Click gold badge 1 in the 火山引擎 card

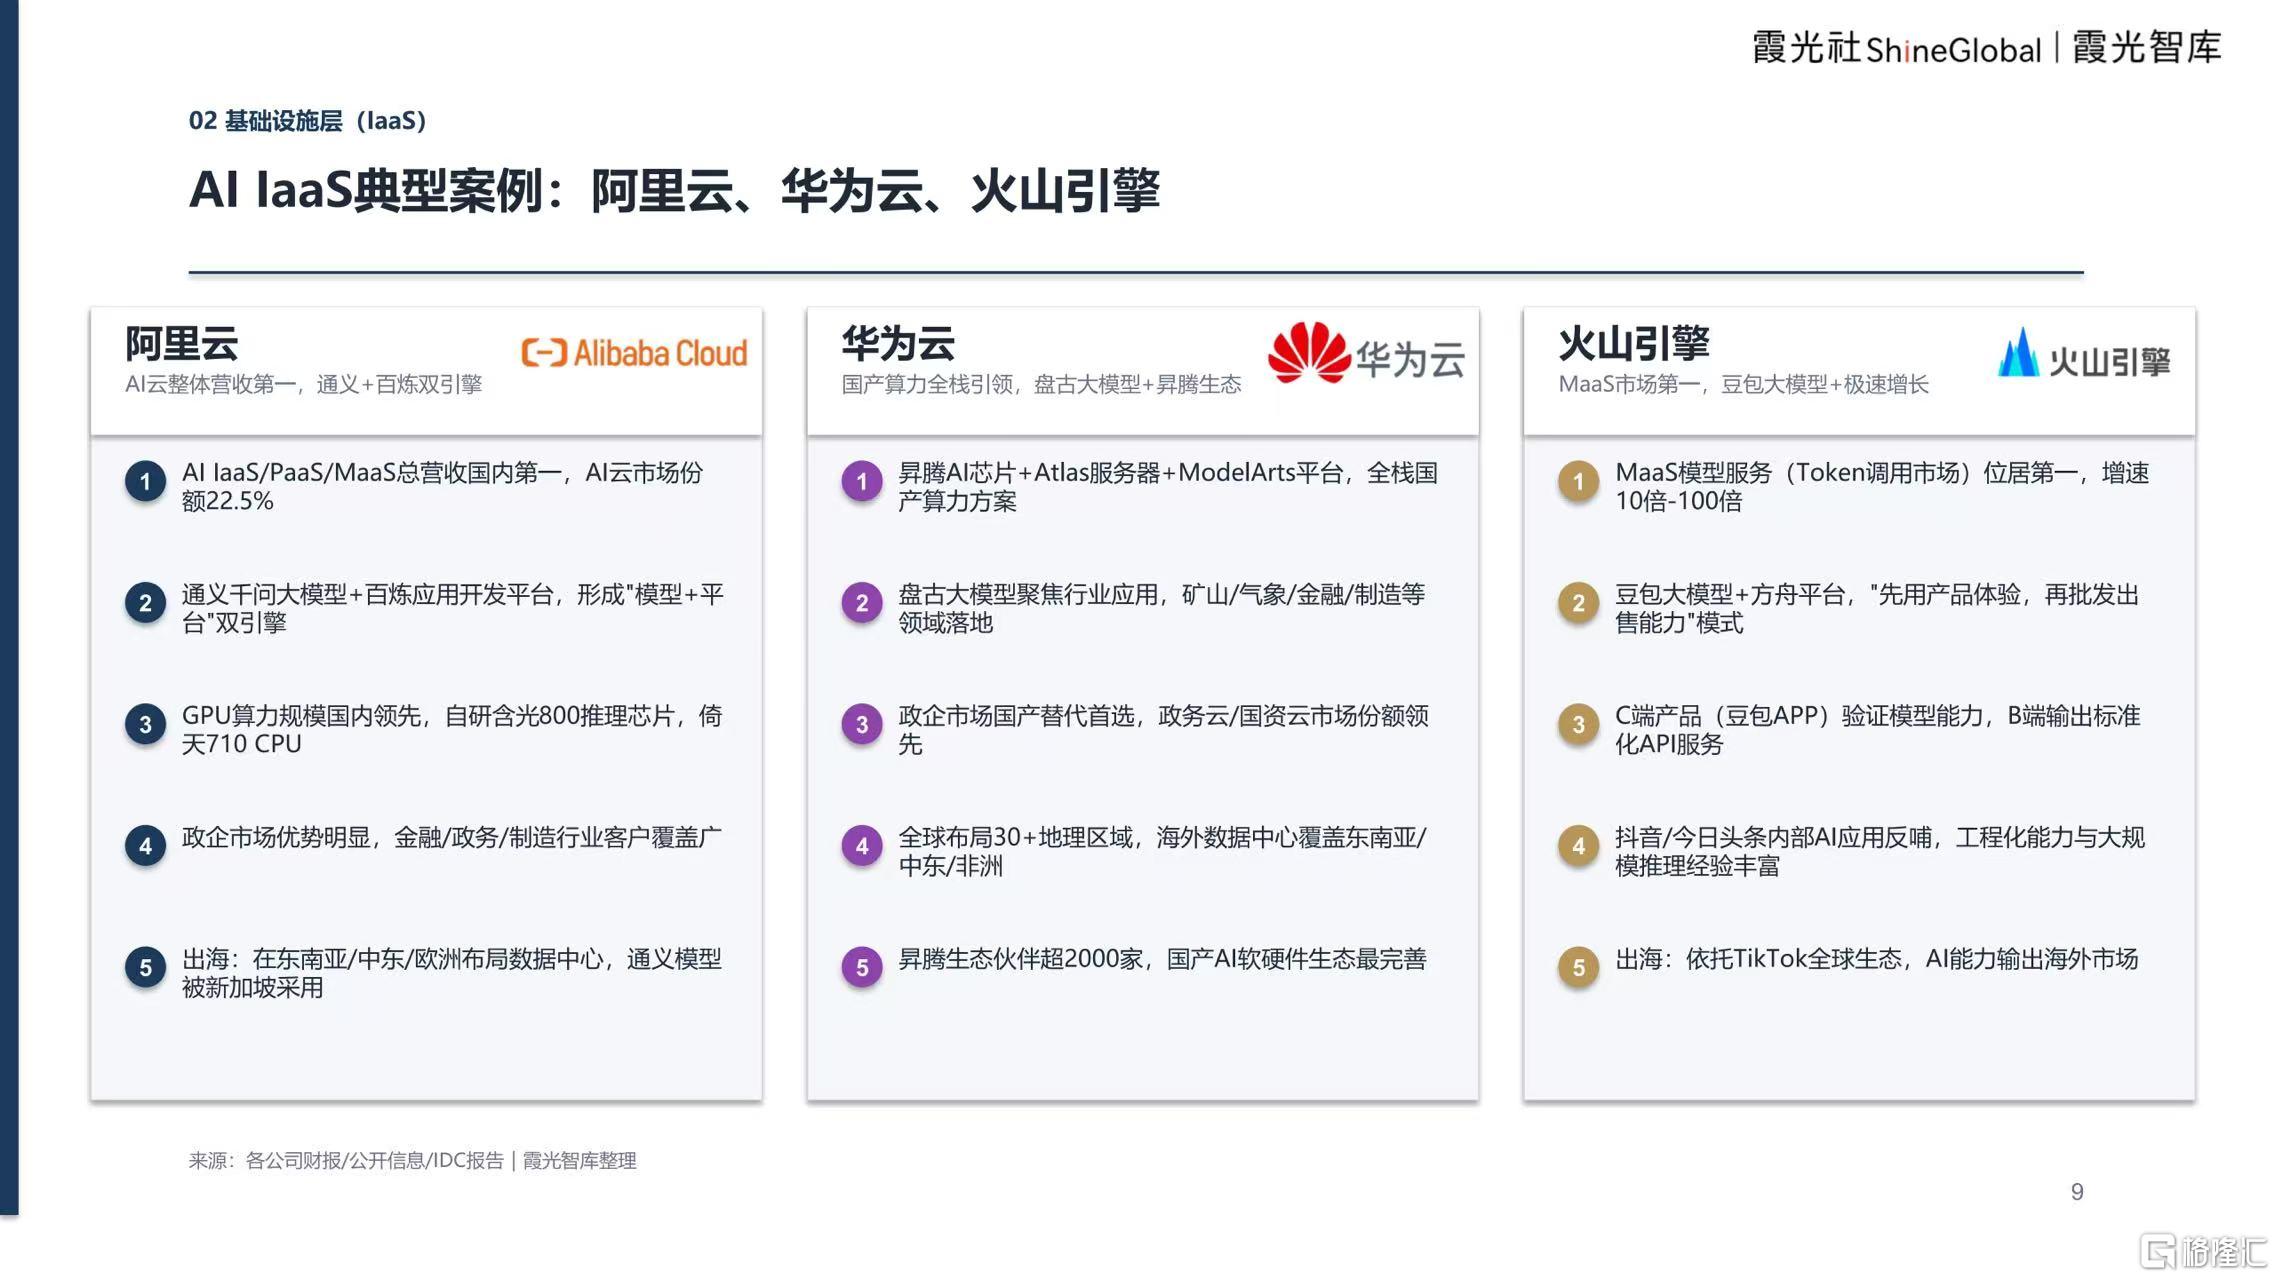1579,482
